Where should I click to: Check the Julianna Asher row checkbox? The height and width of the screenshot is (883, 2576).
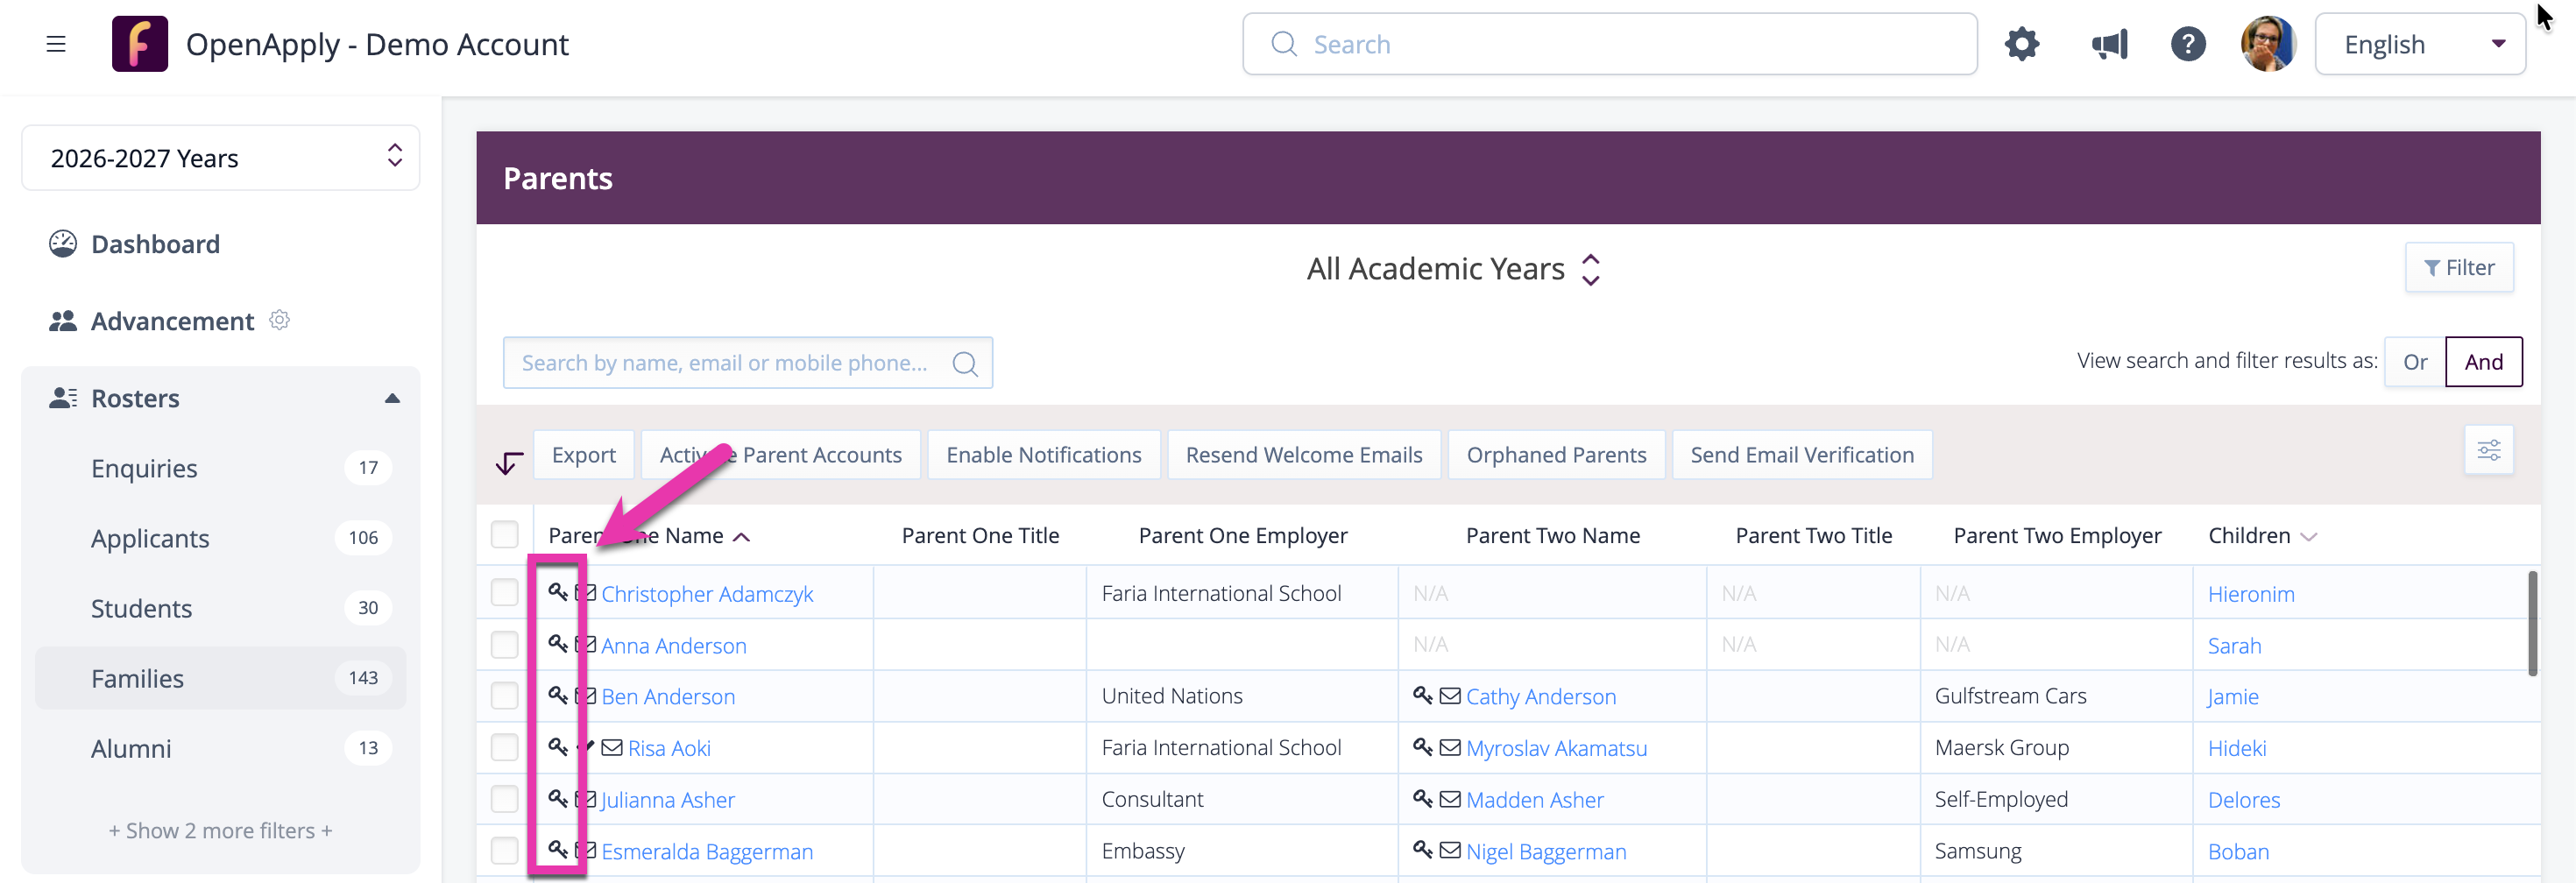(504, 799)
